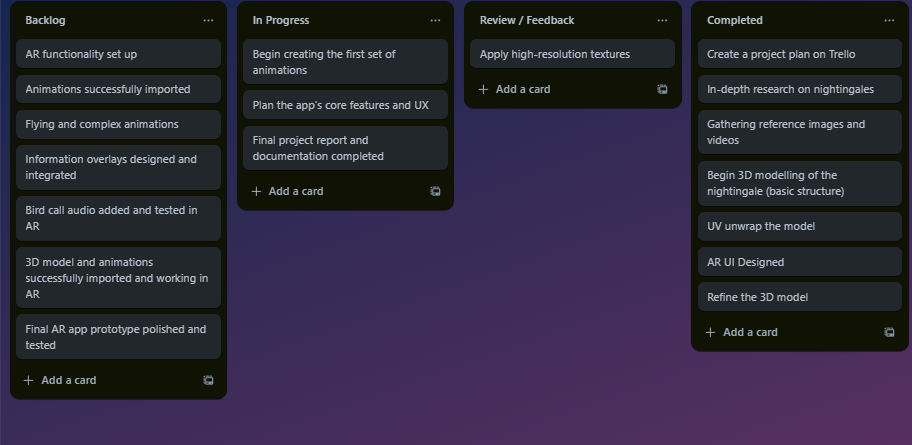
Task: Open the "UV unwrap the model" card
Action: [x=799, y=226]
